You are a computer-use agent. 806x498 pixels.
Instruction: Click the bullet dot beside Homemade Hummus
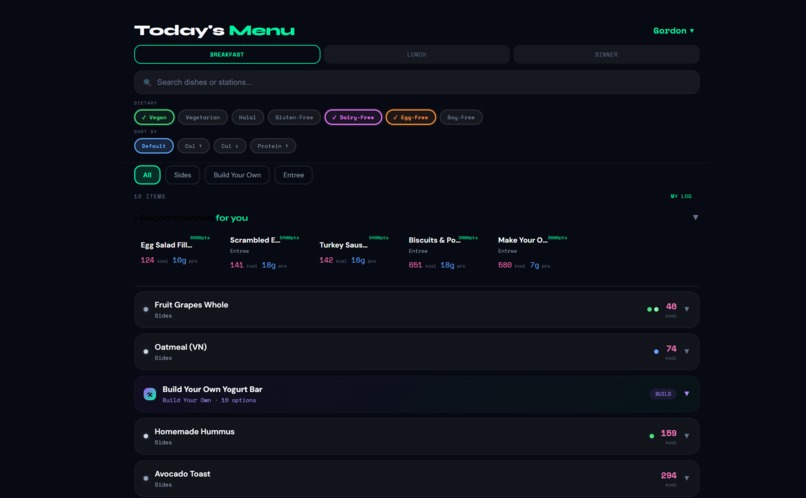click(145, 436)
